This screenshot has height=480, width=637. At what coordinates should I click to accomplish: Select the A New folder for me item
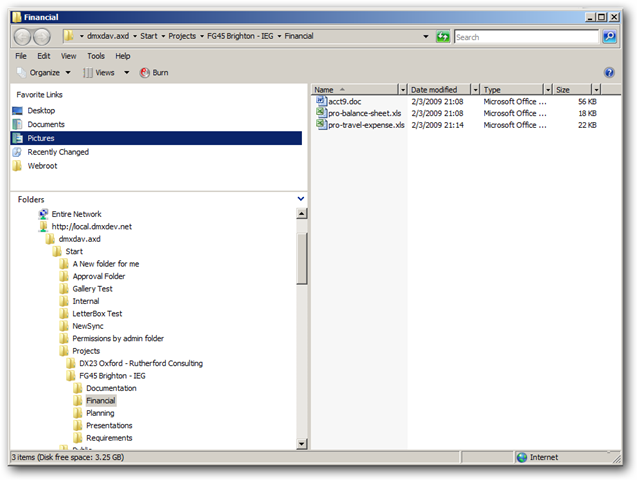click(x=106, y=264)
